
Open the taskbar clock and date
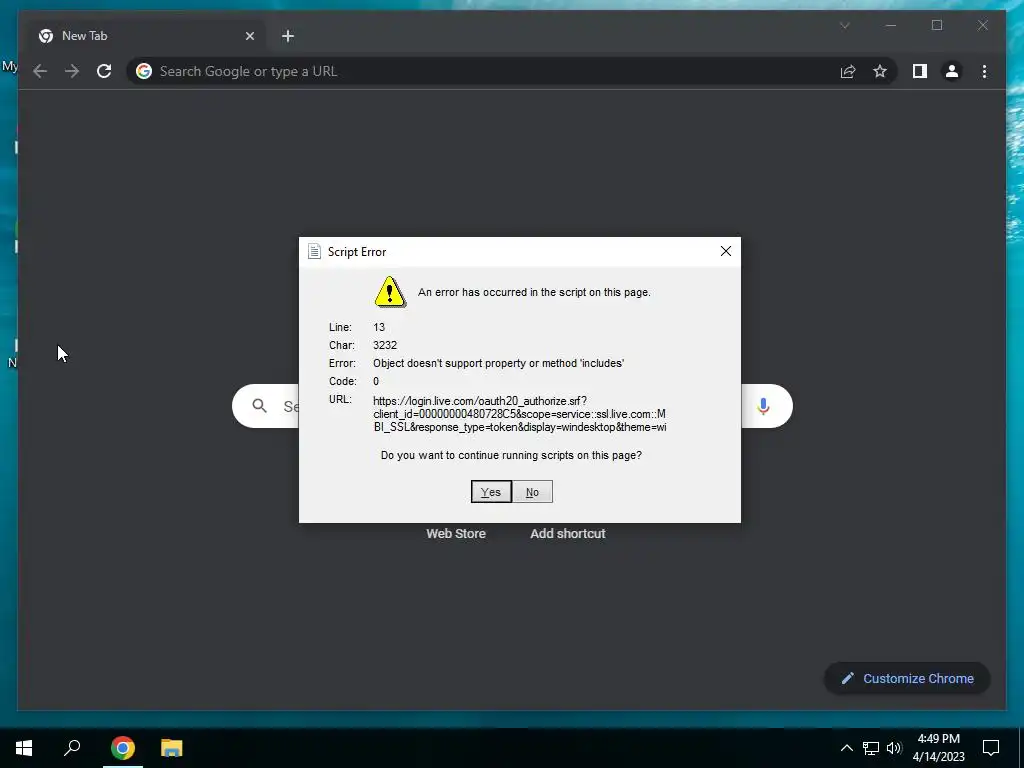(x=938, y=748)
